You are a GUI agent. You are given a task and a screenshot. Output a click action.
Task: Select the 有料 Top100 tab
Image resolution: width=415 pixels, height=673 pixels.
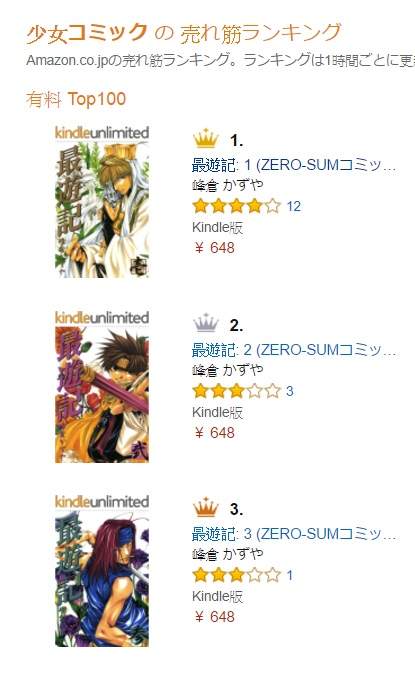pyautogui.click(x=76, y=99)
